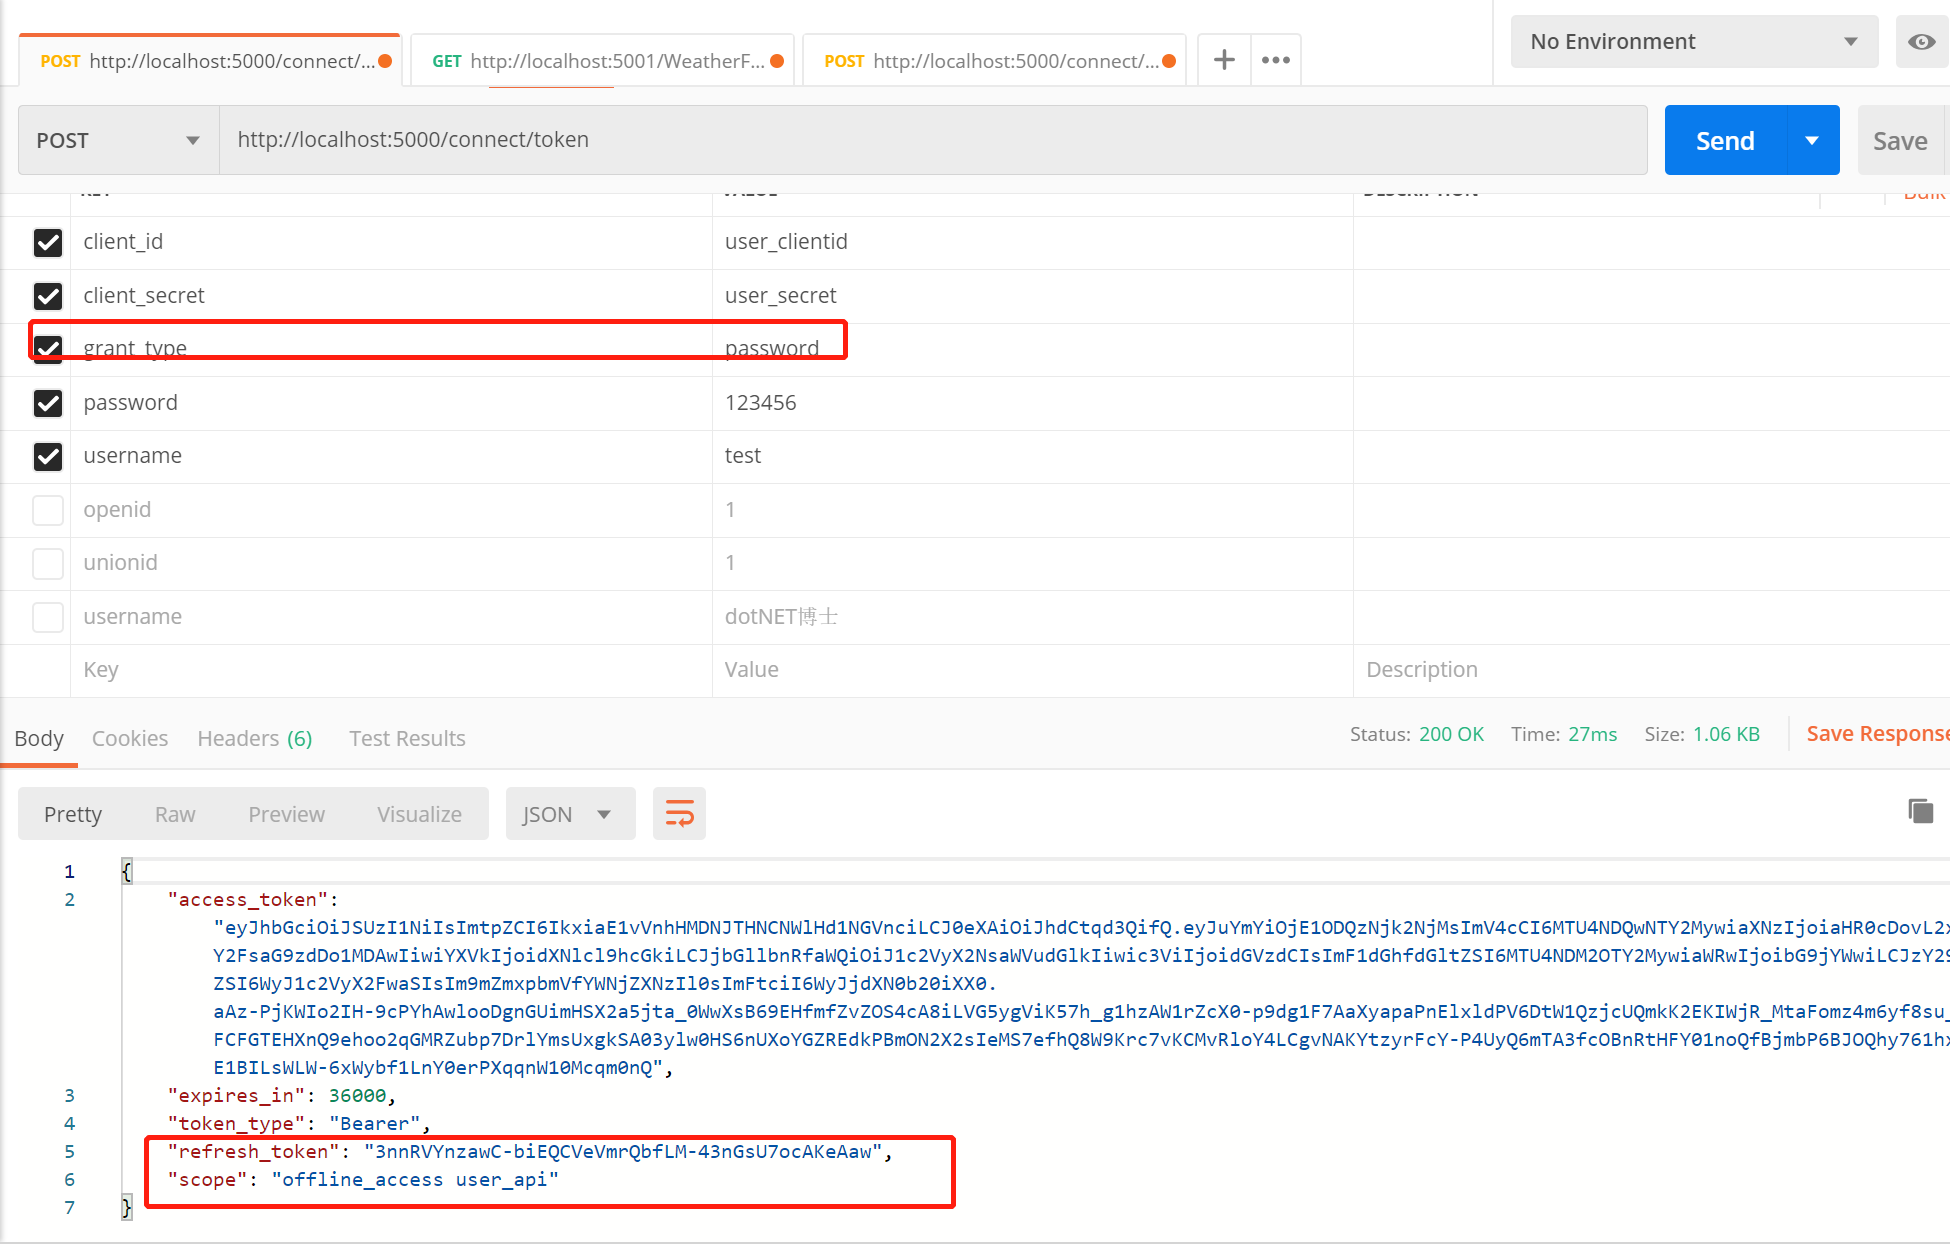1950x1244 pixels.
Task: View the Raw response format
Action: coord(174,813)
